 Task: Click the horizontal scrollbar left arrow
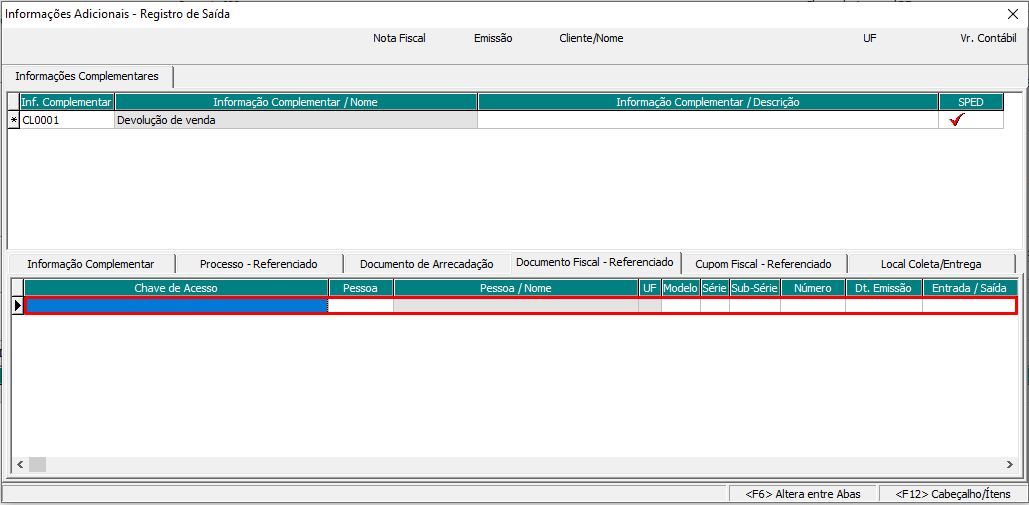20,464
